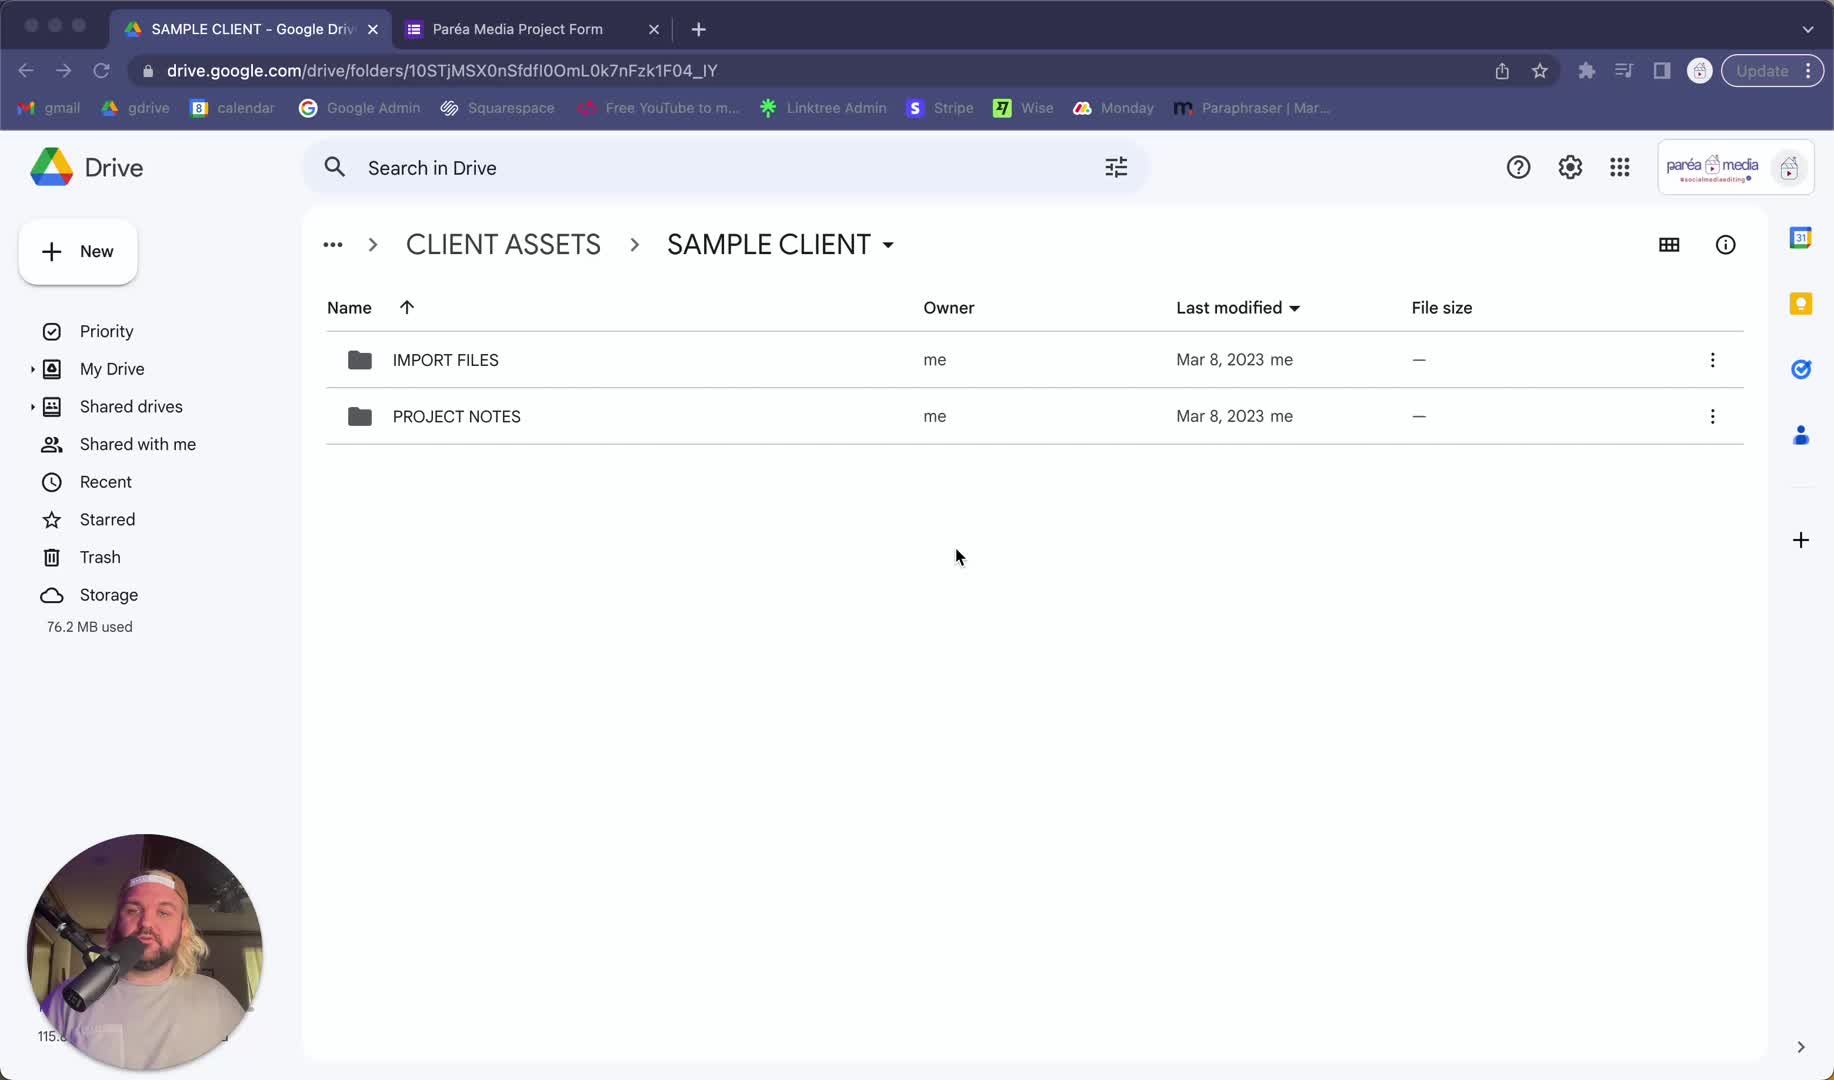Click the browser address bar URL
Screen dimensions: 1834x1080
click(442, 70)
